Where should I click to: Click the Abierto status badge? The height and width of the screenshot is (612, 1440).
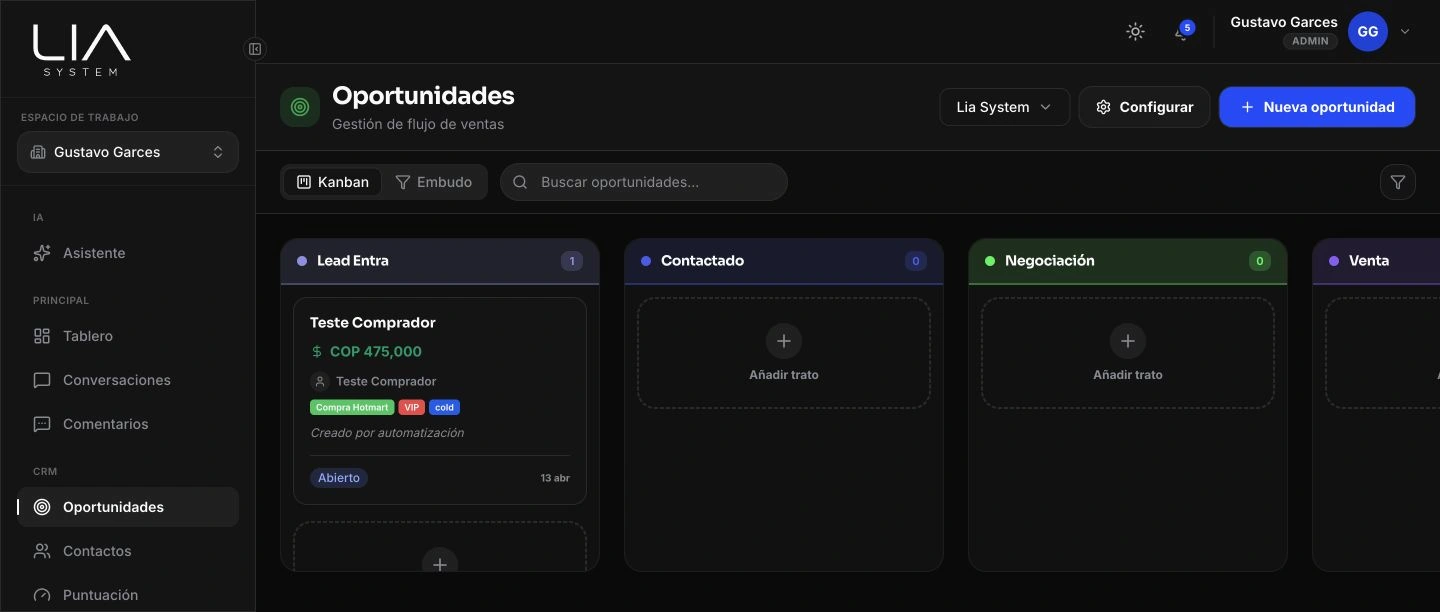pos(339,478)
